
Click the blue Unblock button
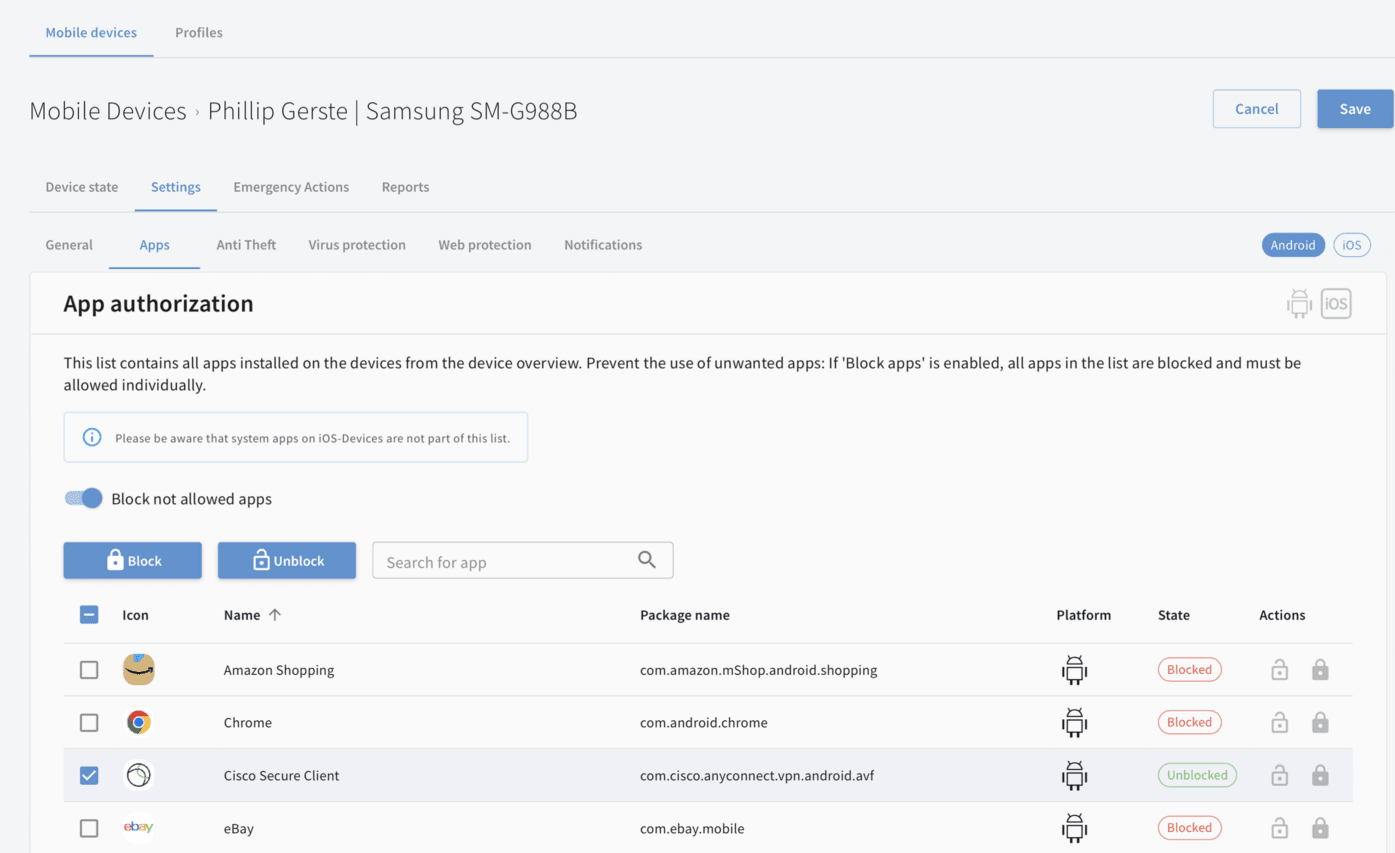[287, 561]
